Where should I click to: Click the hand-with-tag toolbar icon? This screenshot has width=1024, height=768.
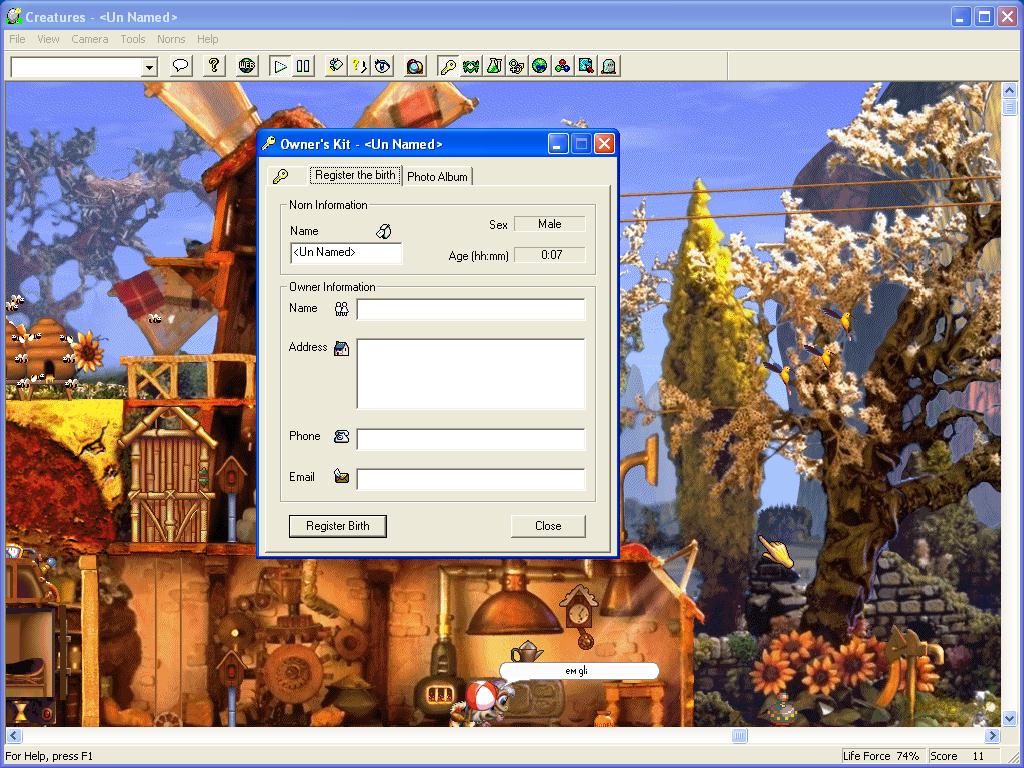(336, 66)
